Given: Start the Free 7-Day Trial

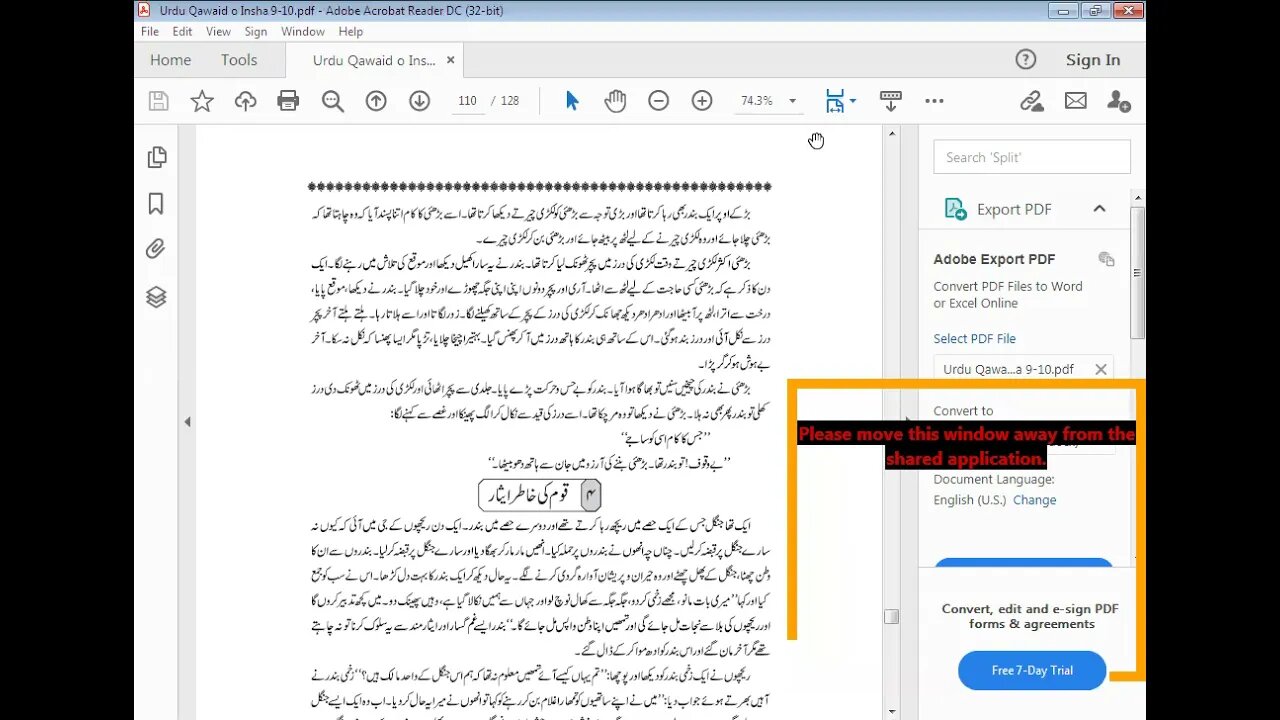Looking at the screenshot, I should [1032, 670].
